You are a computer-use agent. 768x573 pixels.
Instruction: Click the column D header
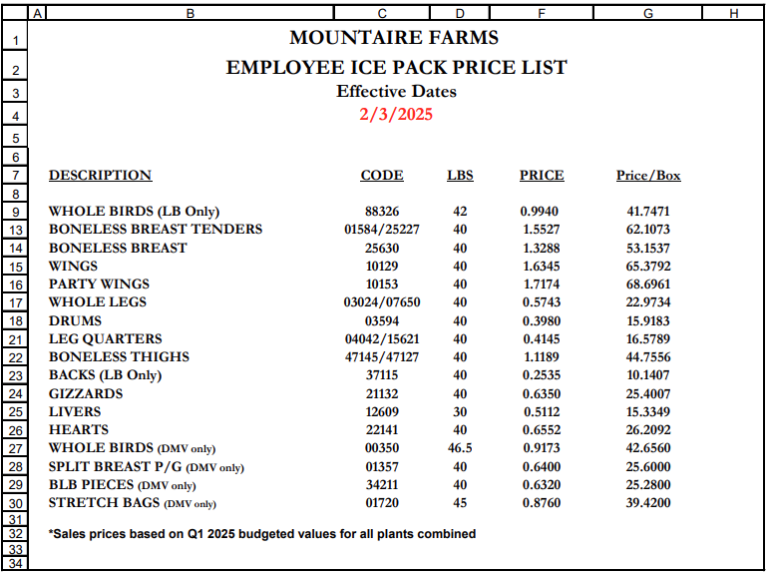point(460,12)
